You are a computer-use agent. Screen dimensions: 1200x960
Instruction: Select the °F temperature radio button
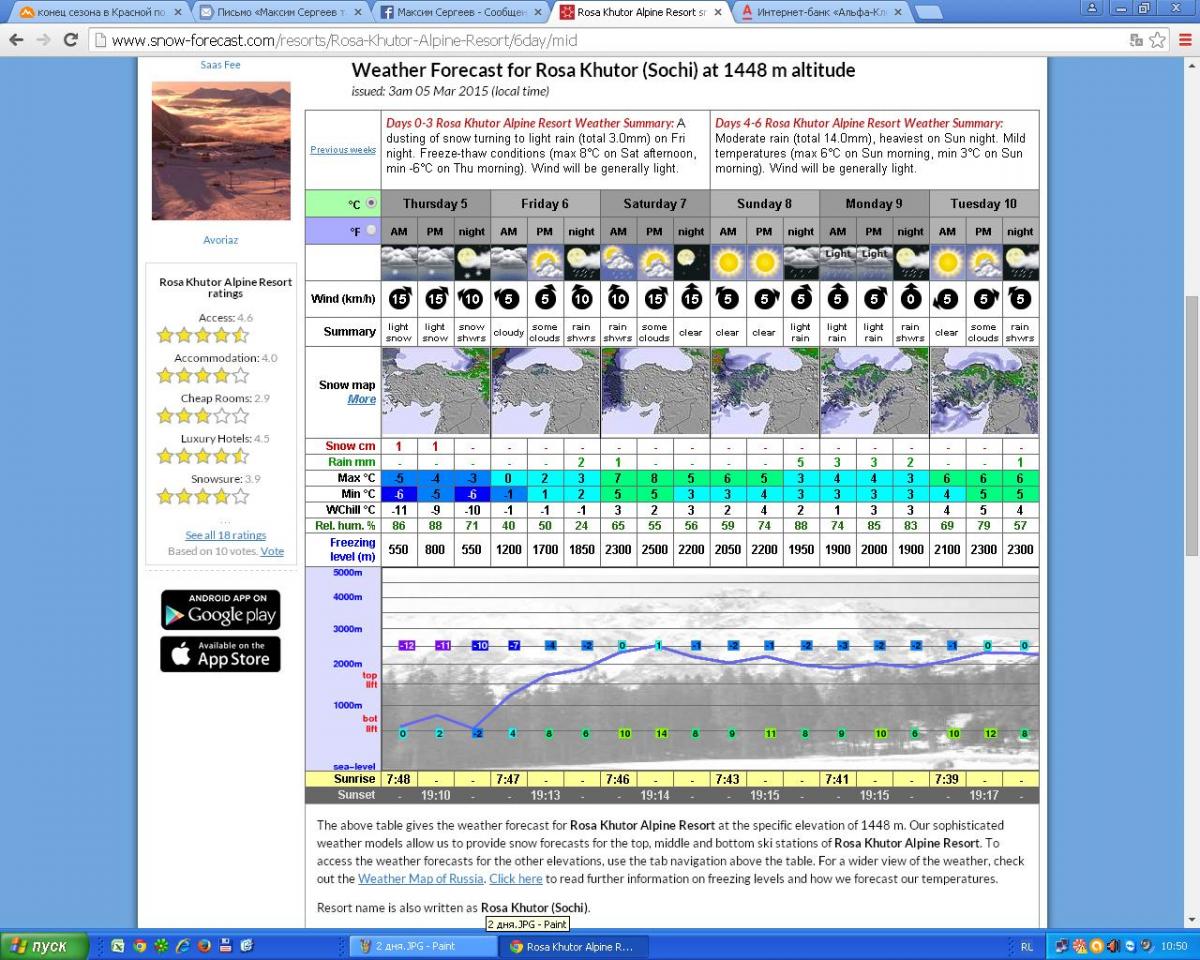(x=372, y=230)
